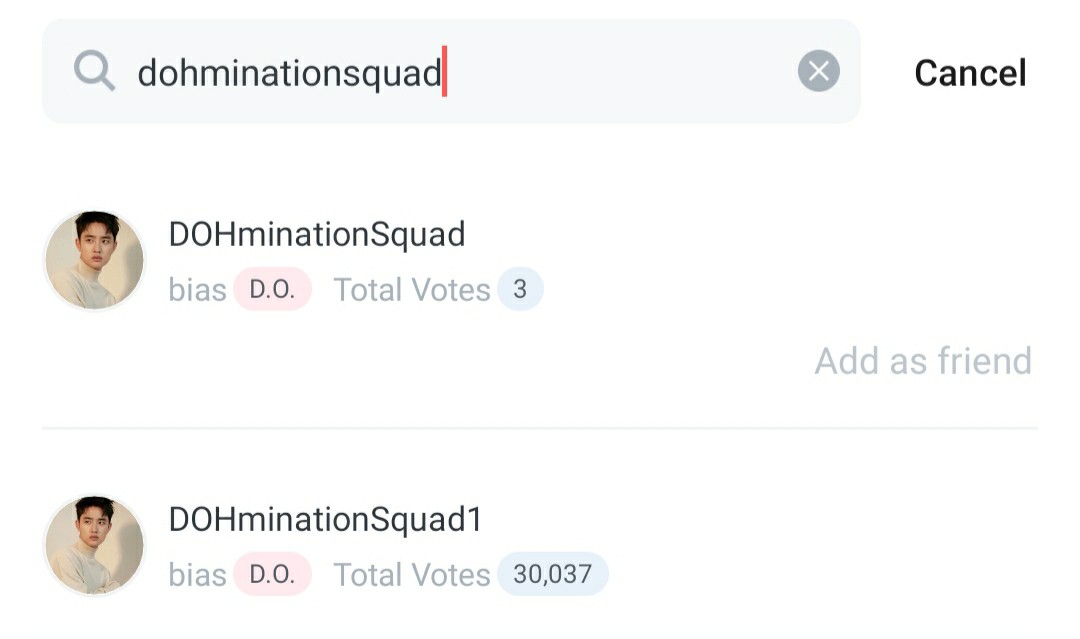Place cursor at end of search text
Image resolution: width=1080 pixels, height=639 pixels.
coord(444,72)
